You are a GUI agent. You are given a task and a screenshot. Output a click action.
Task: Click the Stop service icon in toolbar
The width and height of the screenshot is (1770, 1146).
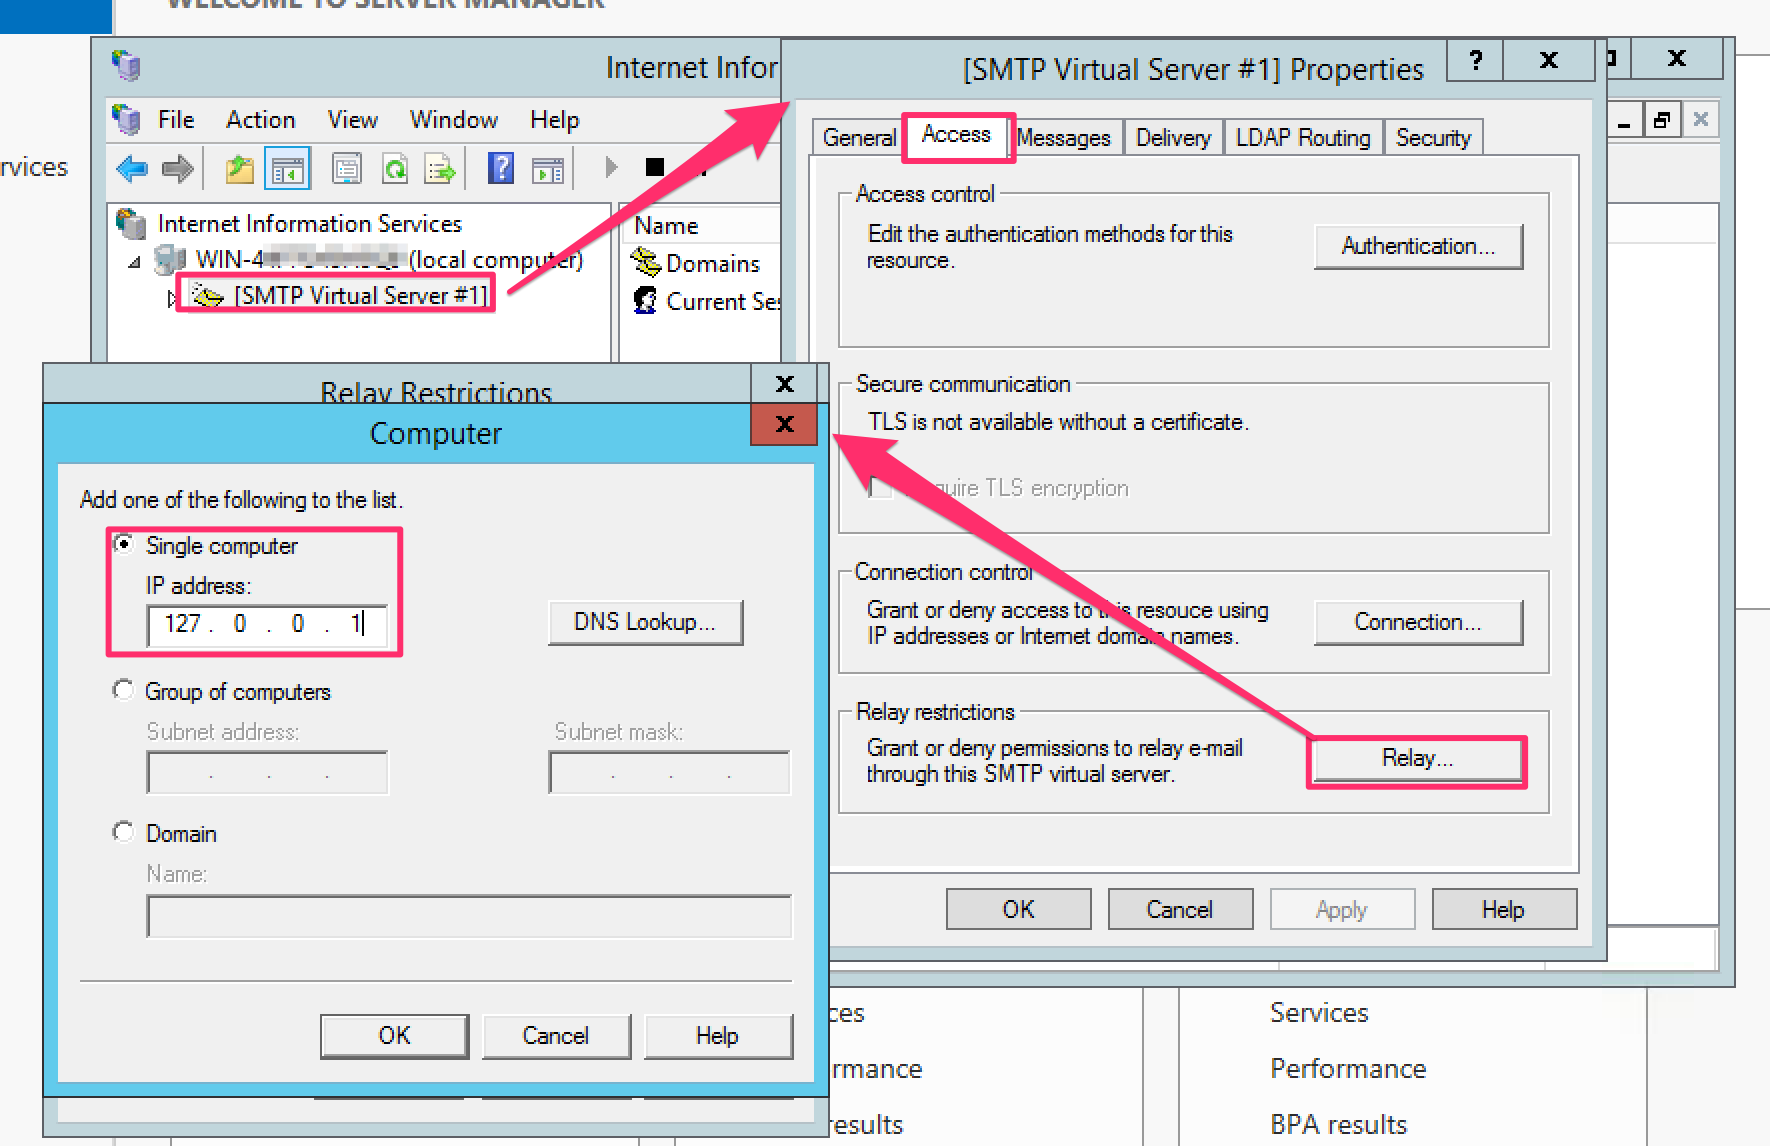point(653,168)
